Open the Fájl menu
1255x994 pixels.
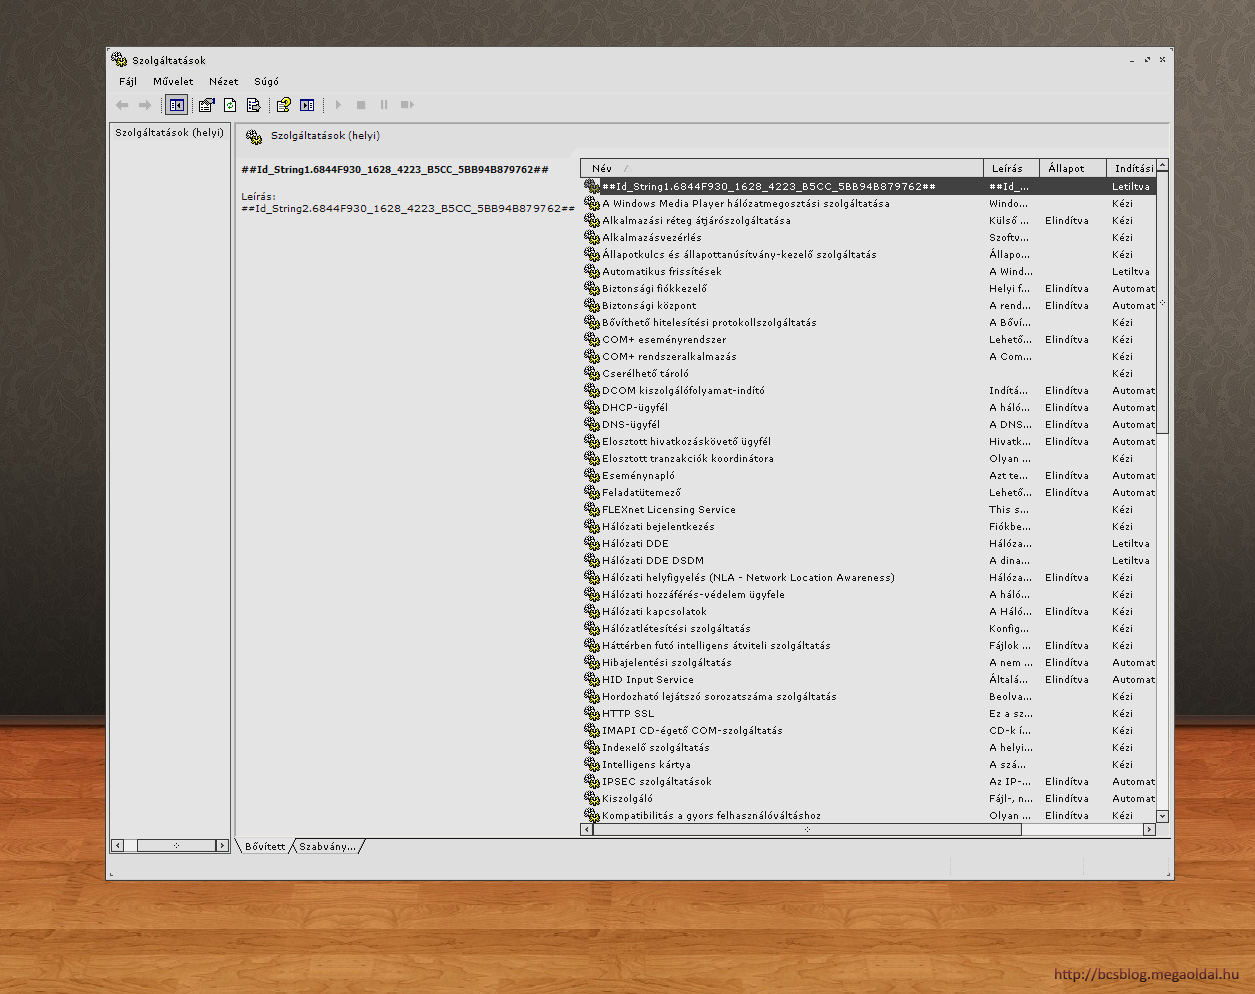[x=128, y=82]
